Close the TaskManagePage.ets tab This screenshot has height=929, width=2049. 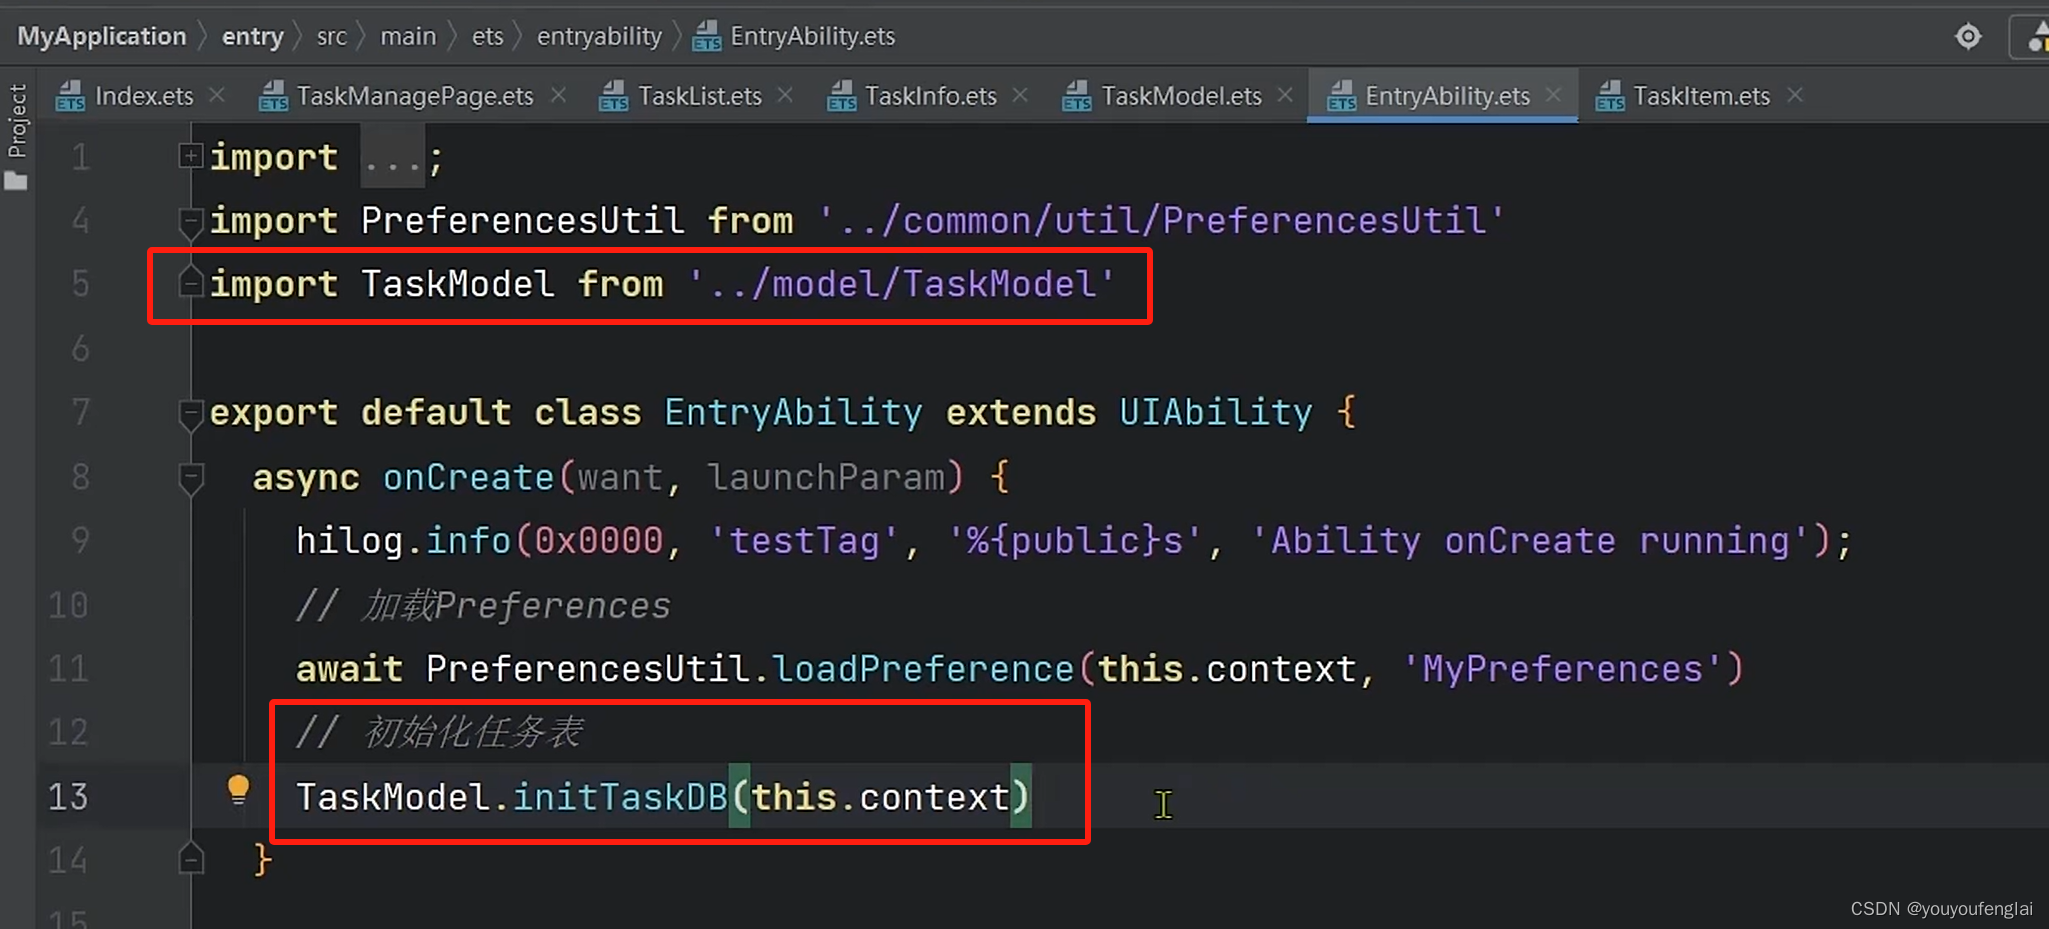pos(558,95)
